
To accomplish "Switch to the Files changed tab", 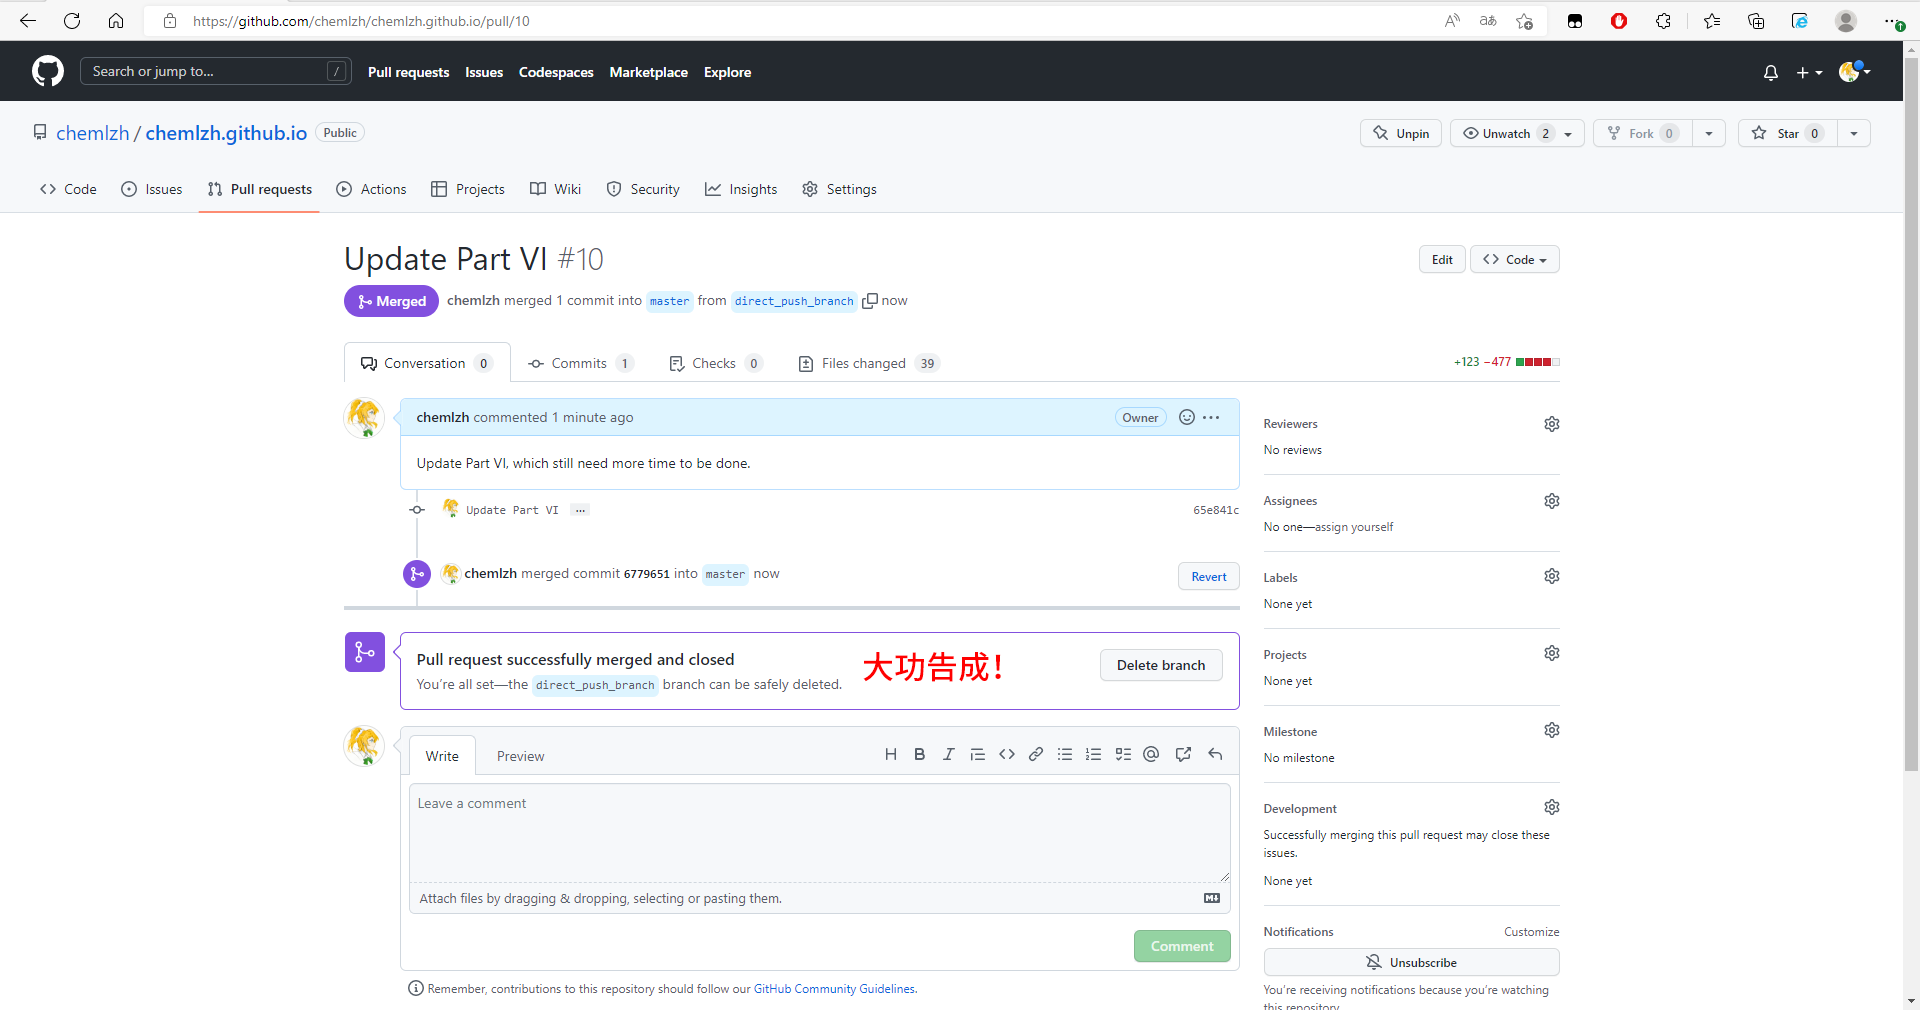I will point(869,363).
